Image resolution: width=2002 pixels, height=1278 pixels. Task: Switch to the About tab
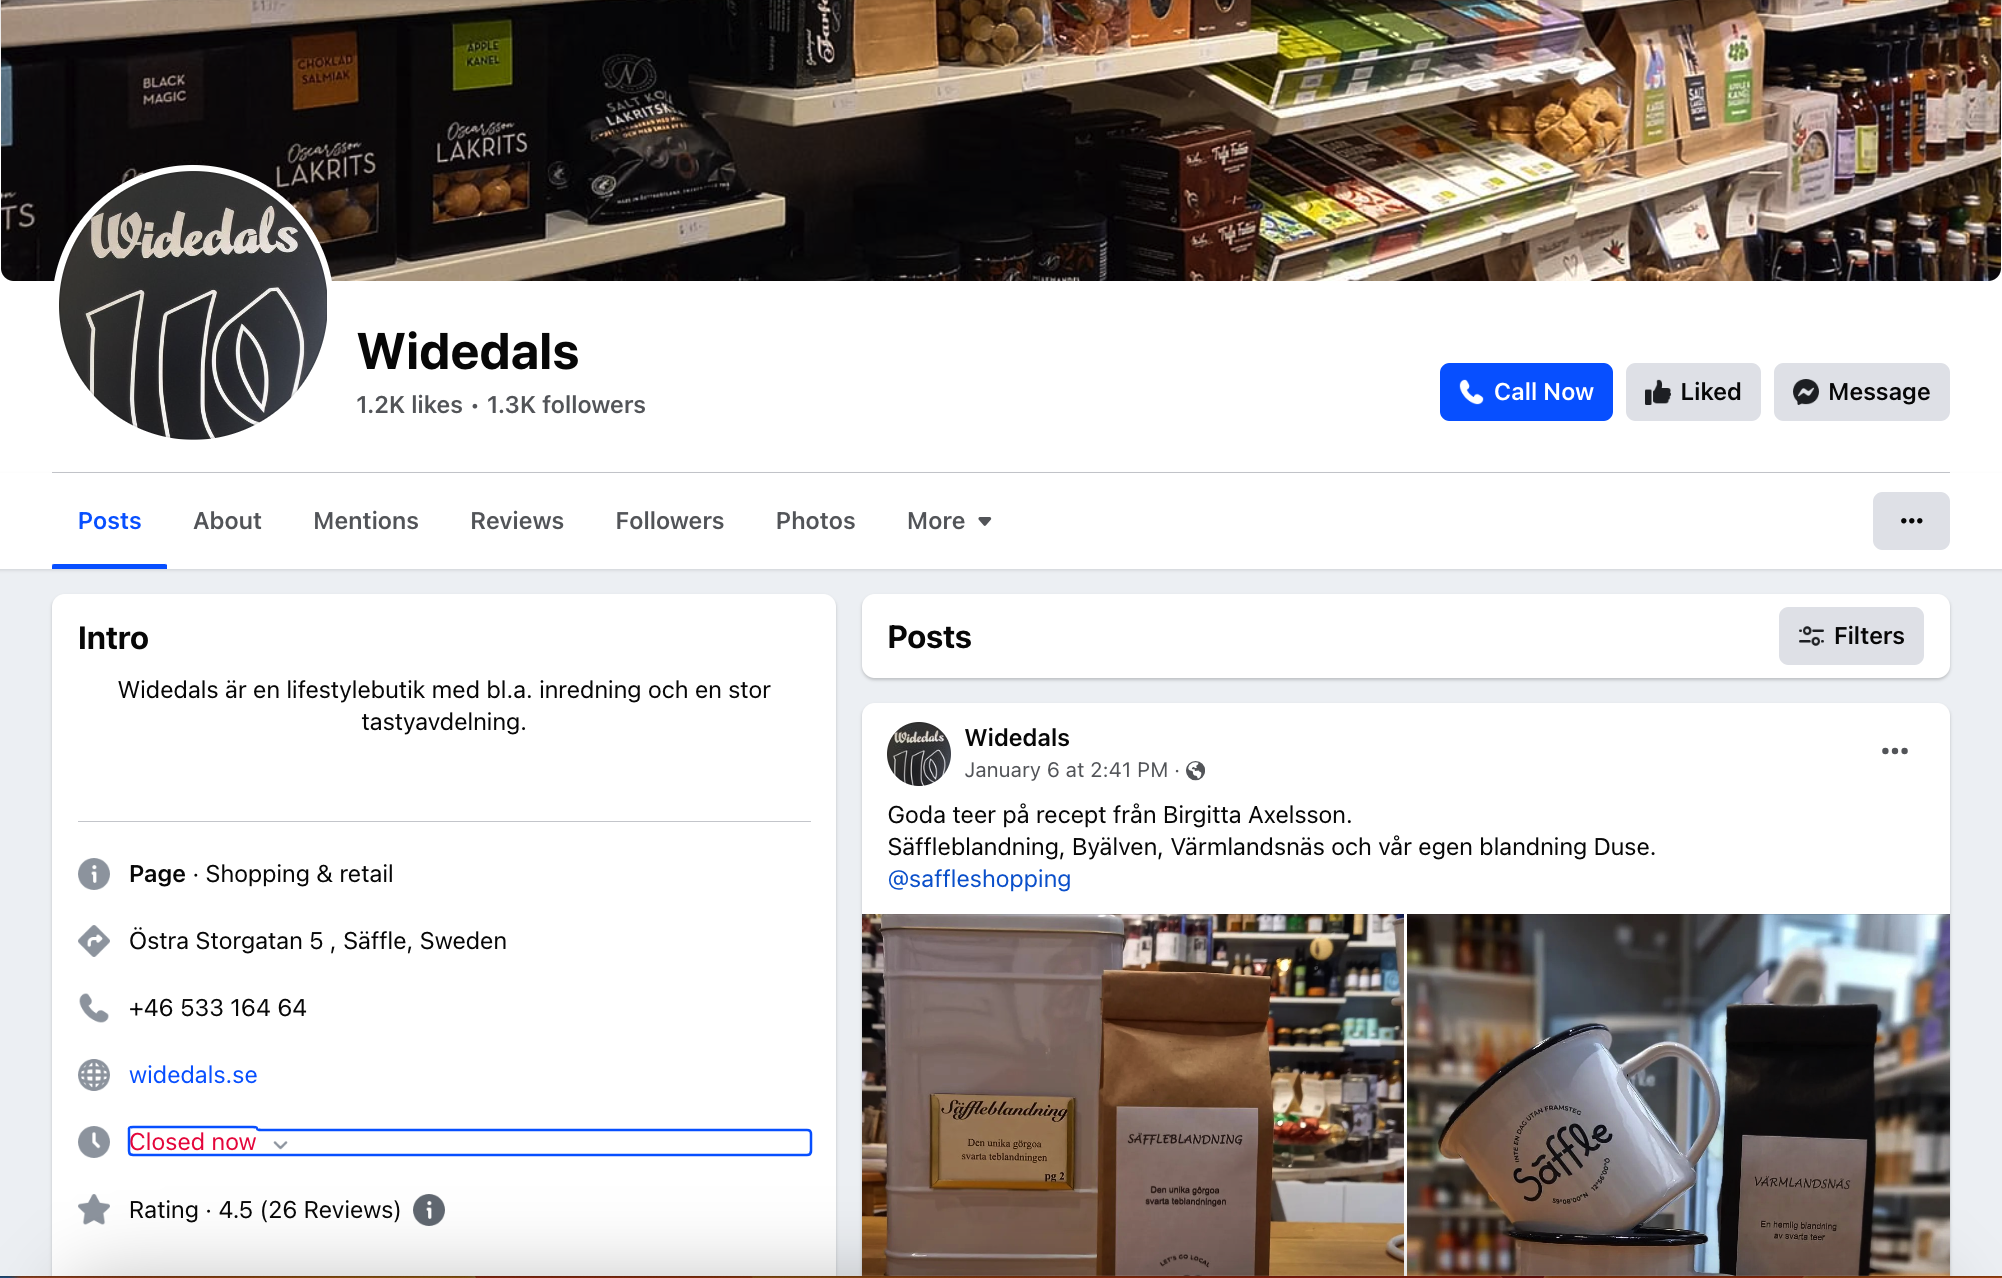pos(227,521)
